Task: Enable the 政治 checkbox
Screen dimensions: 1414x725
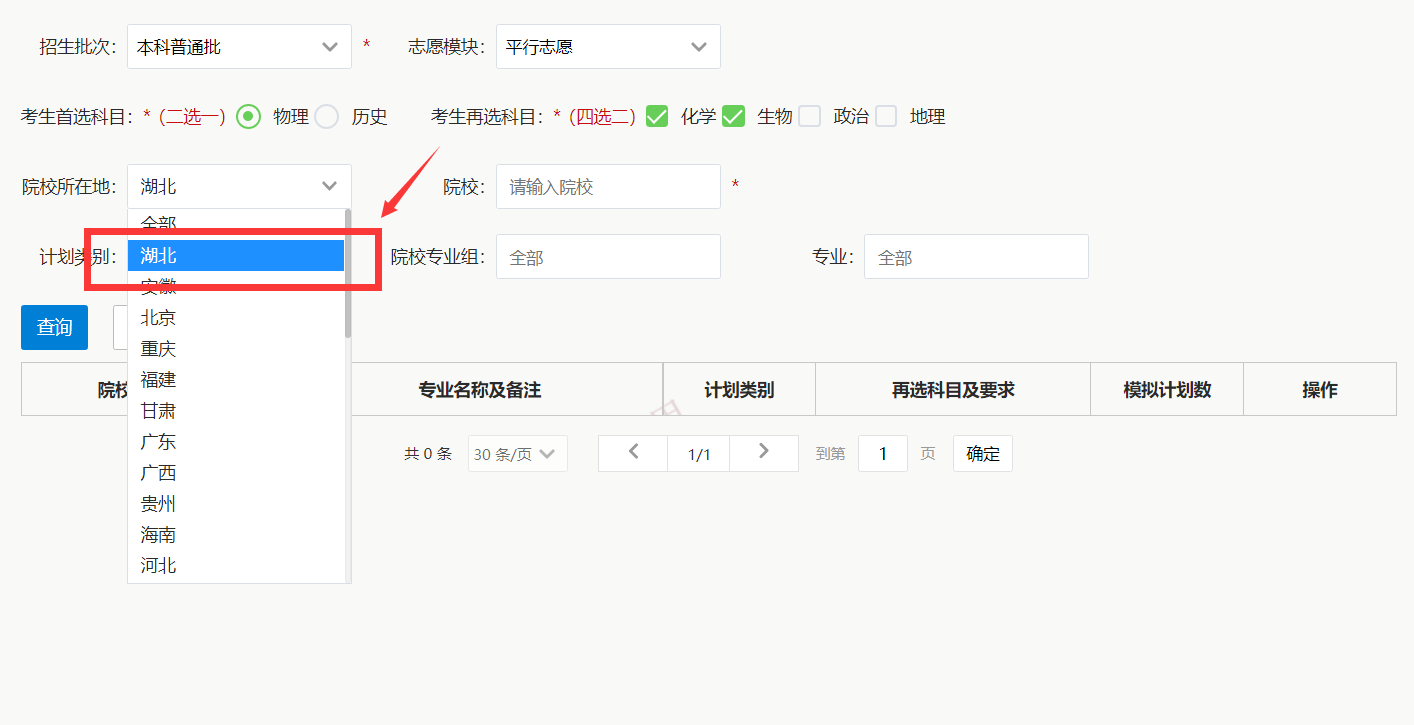Action: [810, 116]
